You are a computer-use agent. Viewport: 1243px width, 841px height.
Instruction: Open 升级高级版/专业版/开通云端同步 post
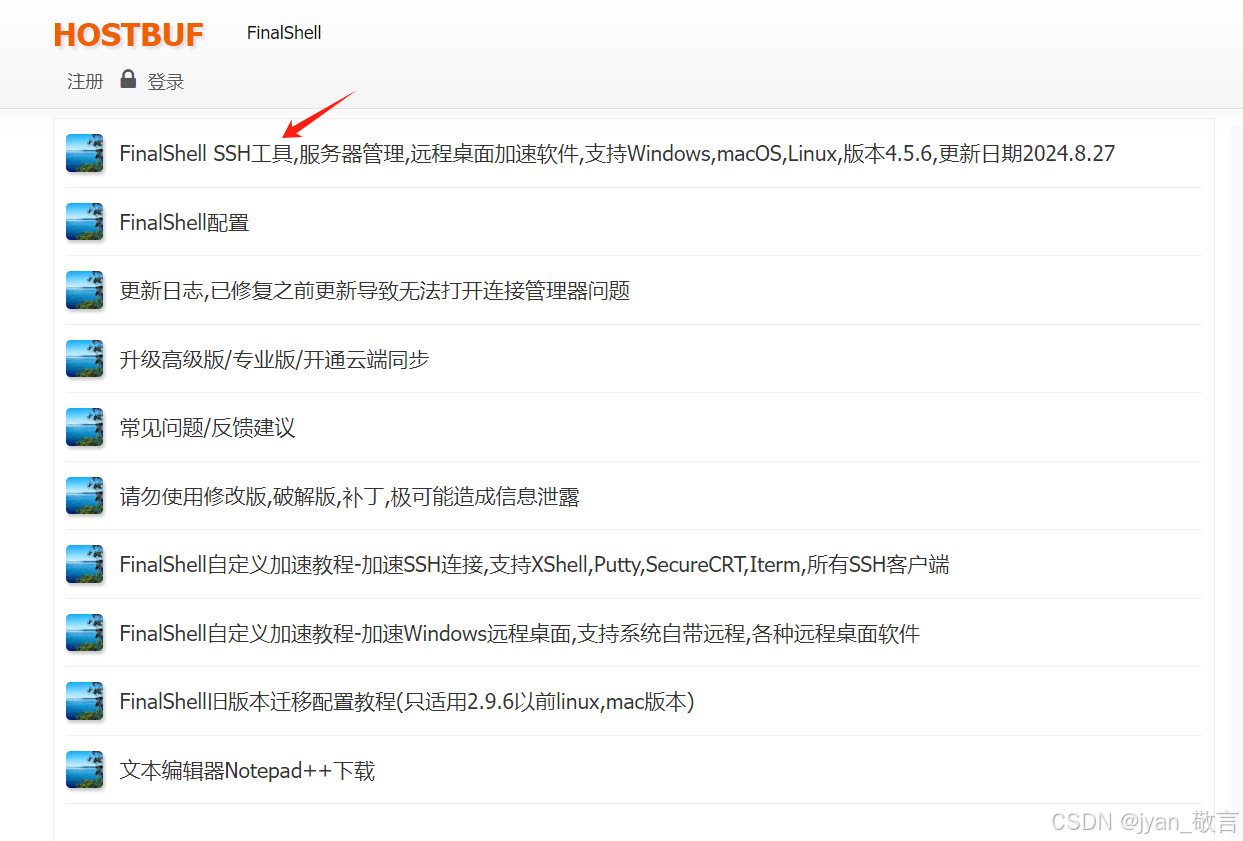click(x=274, y=359)
